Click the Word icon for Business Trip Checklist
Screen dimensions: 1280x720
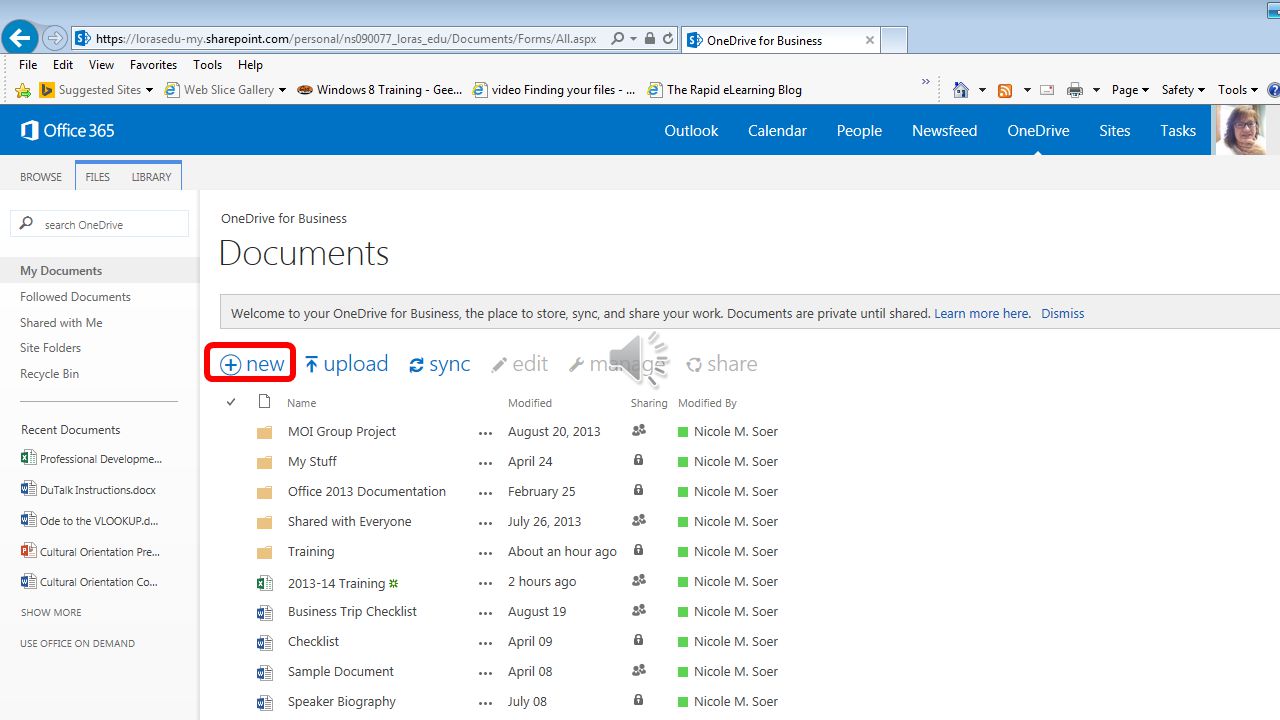264,613
